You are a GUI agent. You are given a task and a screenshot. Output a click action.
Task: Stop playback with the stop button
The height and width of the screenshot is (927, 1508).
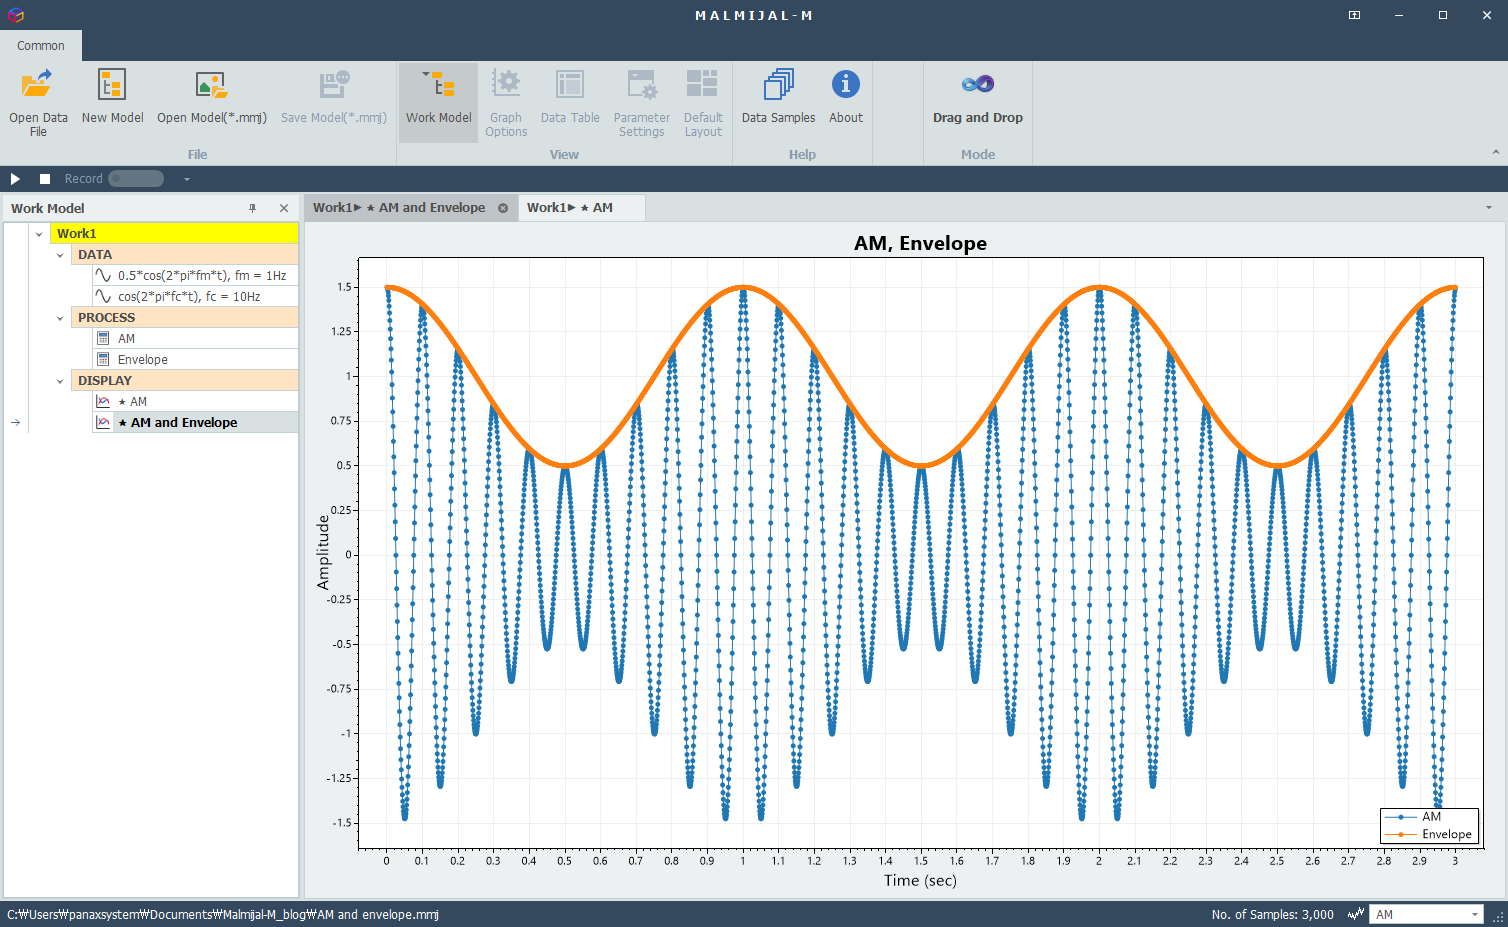45,179
